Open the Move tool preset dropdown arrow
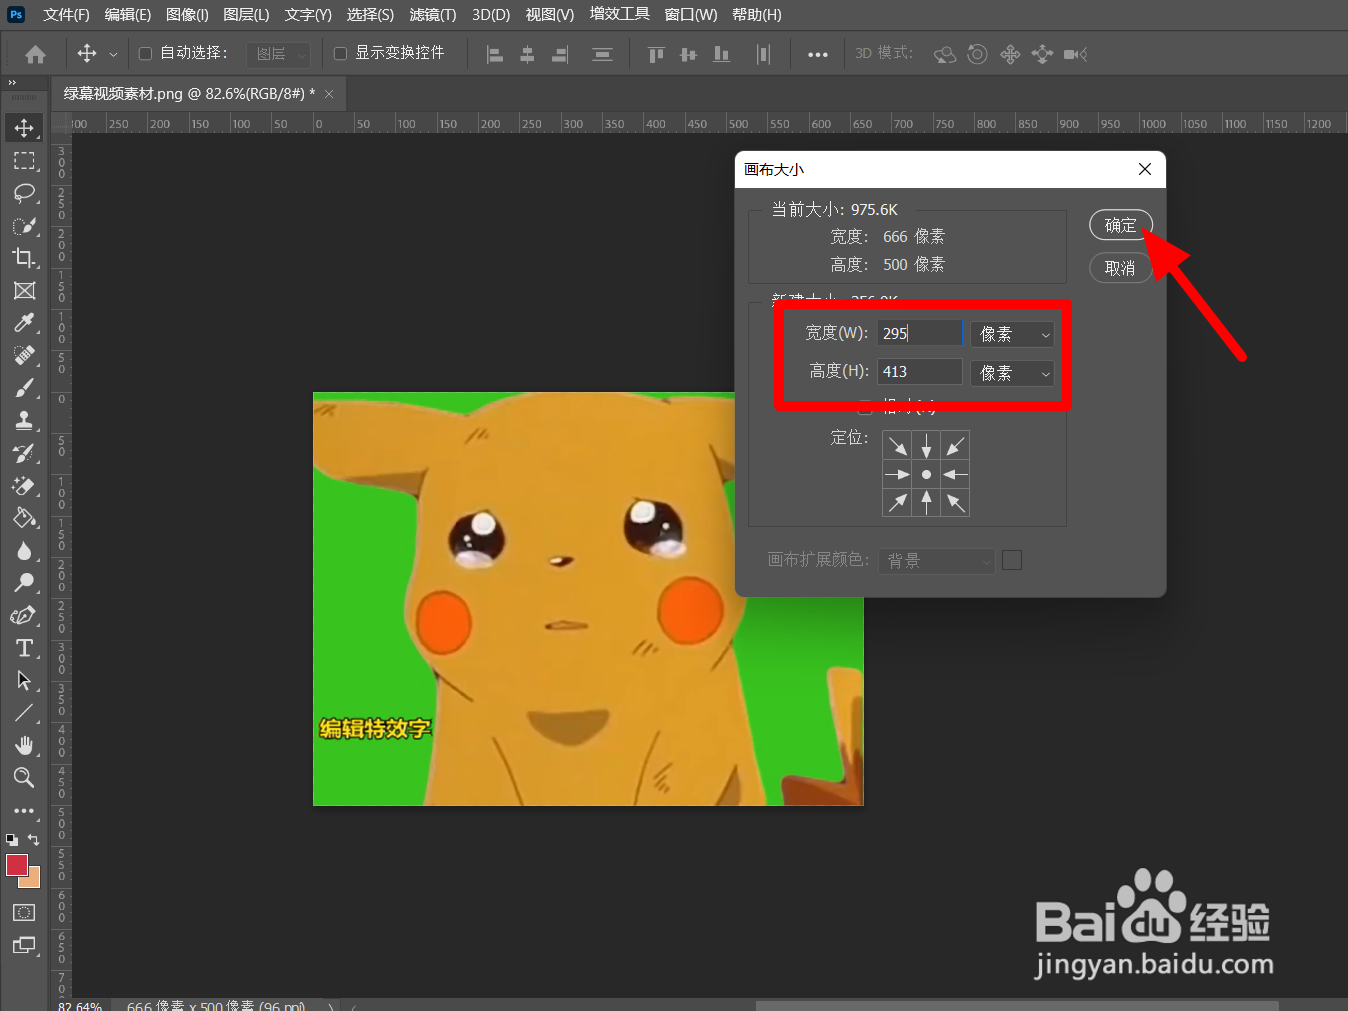1348x1011 pixels. 113,54
